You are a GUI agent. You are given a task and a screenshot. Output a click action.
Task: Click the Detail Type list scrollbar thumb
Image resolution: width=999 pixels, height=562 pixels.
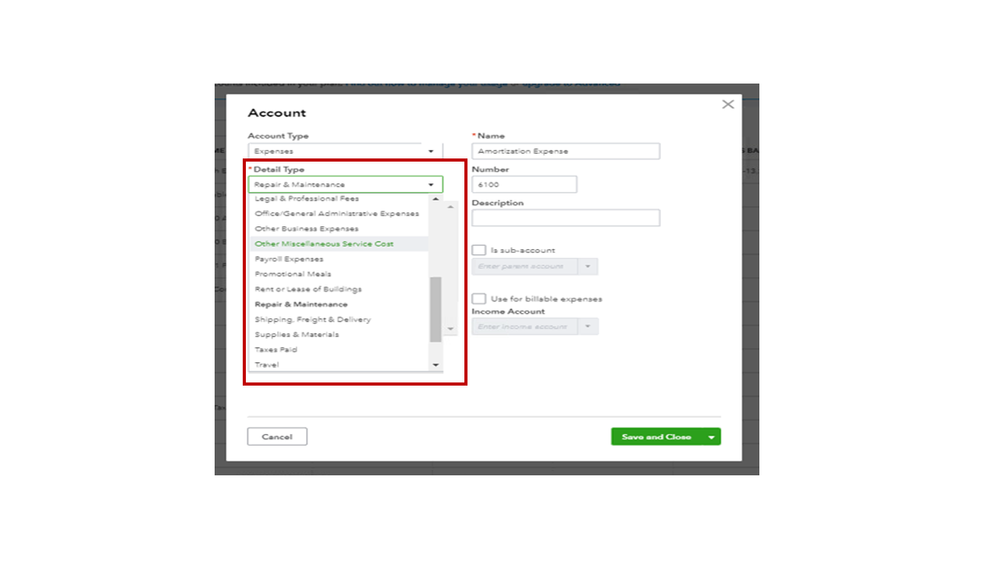pyautogui.click(x=436, y=309)
